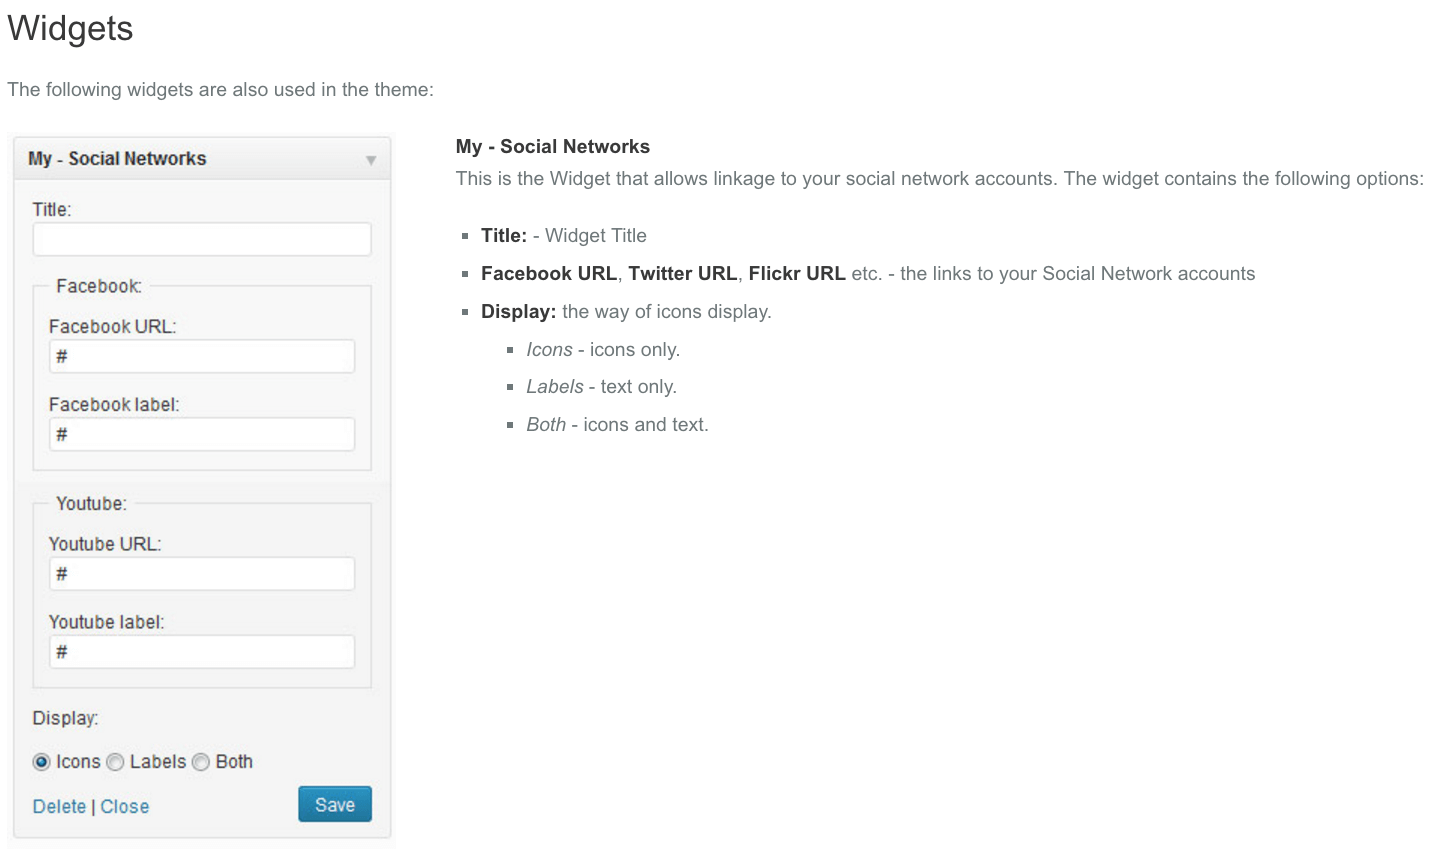Click the Both radio label text

coord(234,762)
